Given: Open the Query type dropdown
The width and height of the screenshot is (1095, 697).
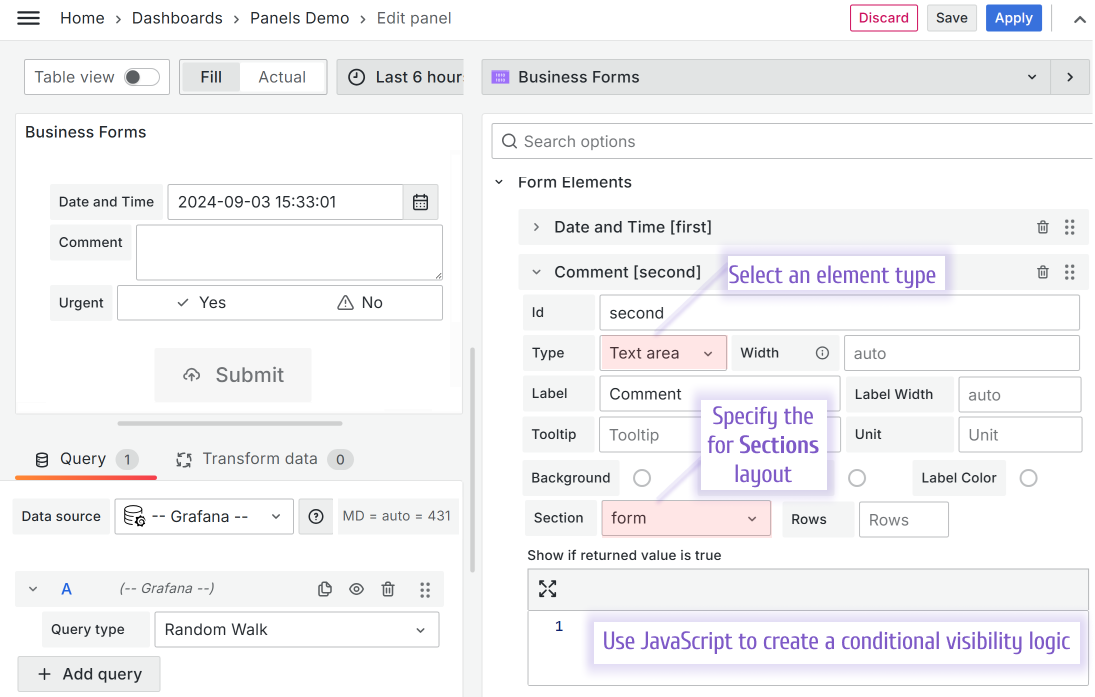Looking at the screenshot, I should [x=296, y=630].
